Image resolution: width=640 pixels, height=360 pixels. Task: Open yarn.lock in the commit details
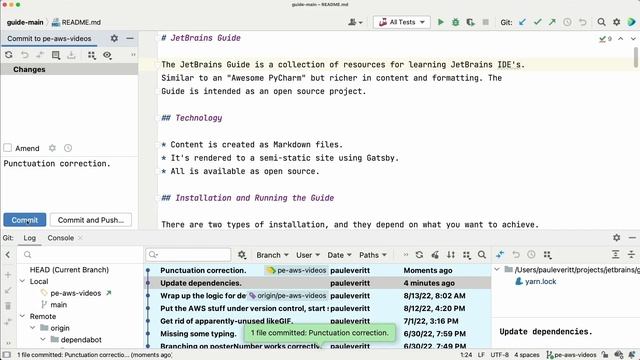[540, 282]
